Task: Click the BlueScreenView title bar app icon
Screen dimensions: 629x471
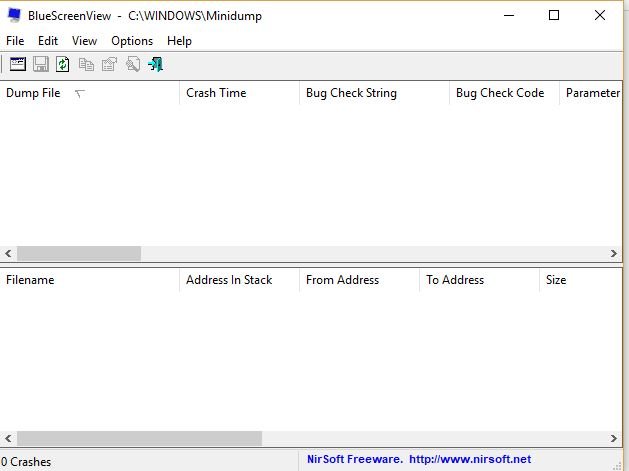Action: (14, 15)
